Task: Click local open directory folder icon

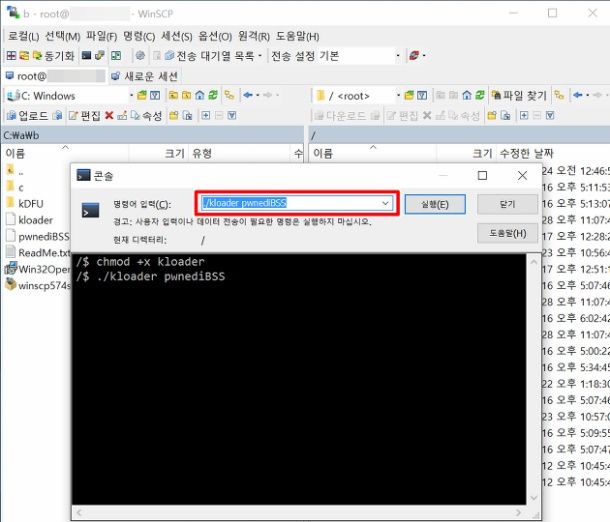Action: [142, 95]
